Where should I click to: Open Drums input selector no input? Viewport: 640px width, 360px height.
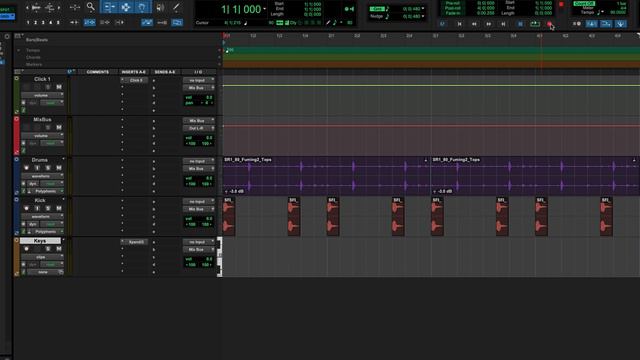click(198, 161)
